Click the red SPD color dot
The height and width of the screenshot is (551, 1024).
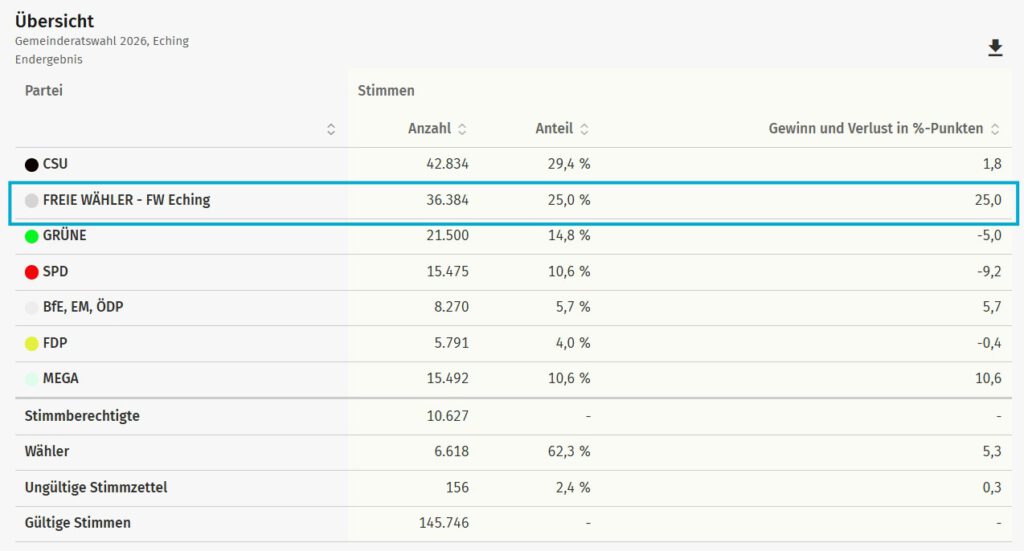click(32, 272)
